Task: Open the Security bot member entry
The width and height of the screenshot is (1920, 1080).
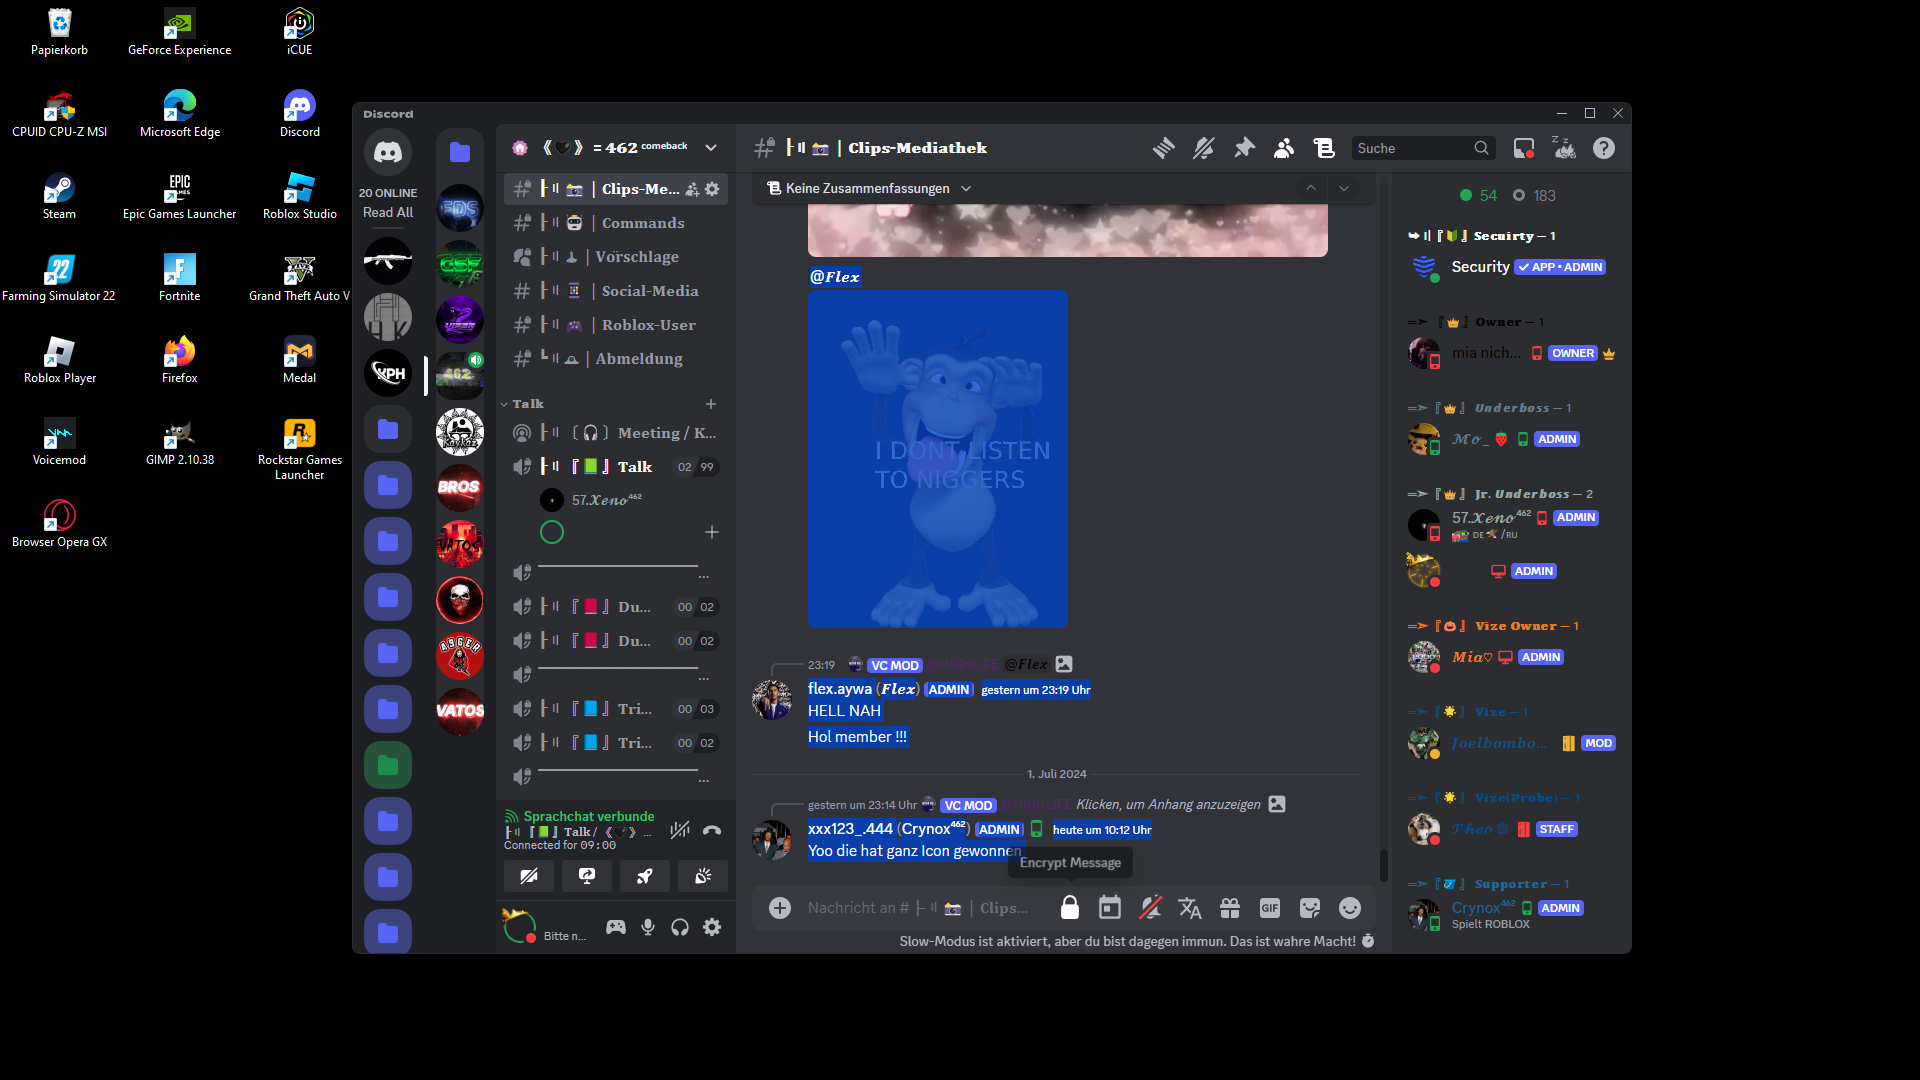Action: [1511, 267]
